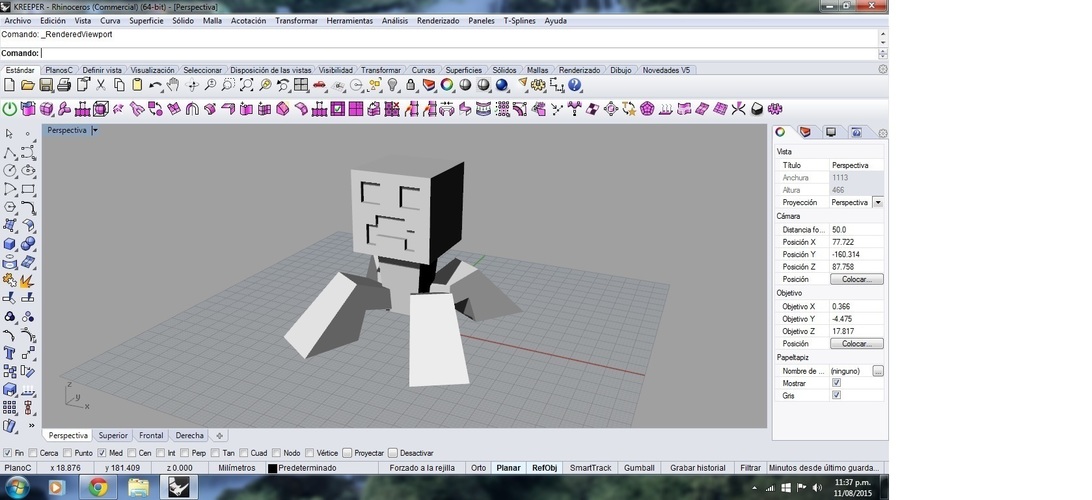Select the arrow pointer tool
Viewport: 1092px width, 500px height.
click(10, 134)
